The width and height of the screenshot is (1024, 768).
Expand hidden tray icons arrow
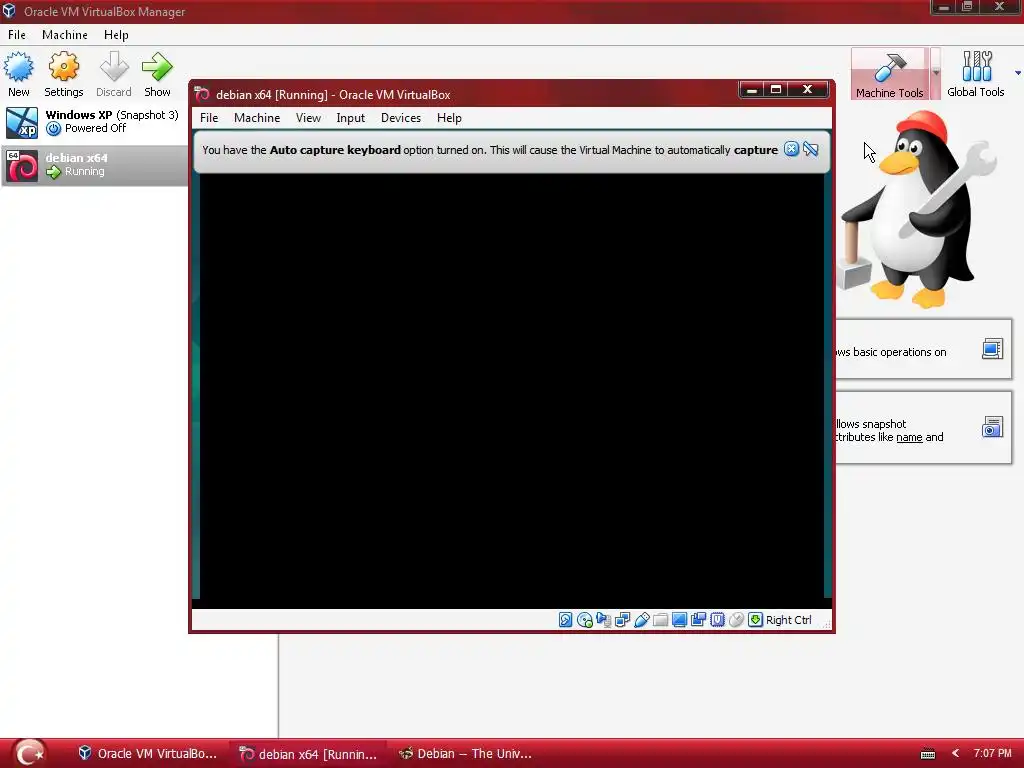click(955, 754)
